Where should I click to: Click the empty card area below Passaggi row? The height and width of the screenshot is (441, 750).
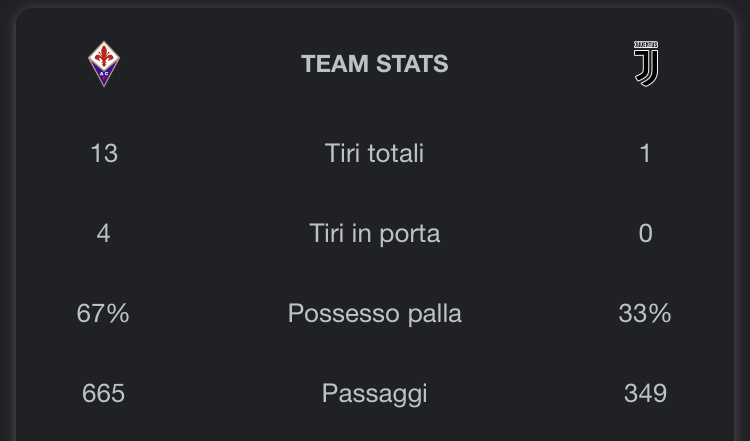coord(375,428)
